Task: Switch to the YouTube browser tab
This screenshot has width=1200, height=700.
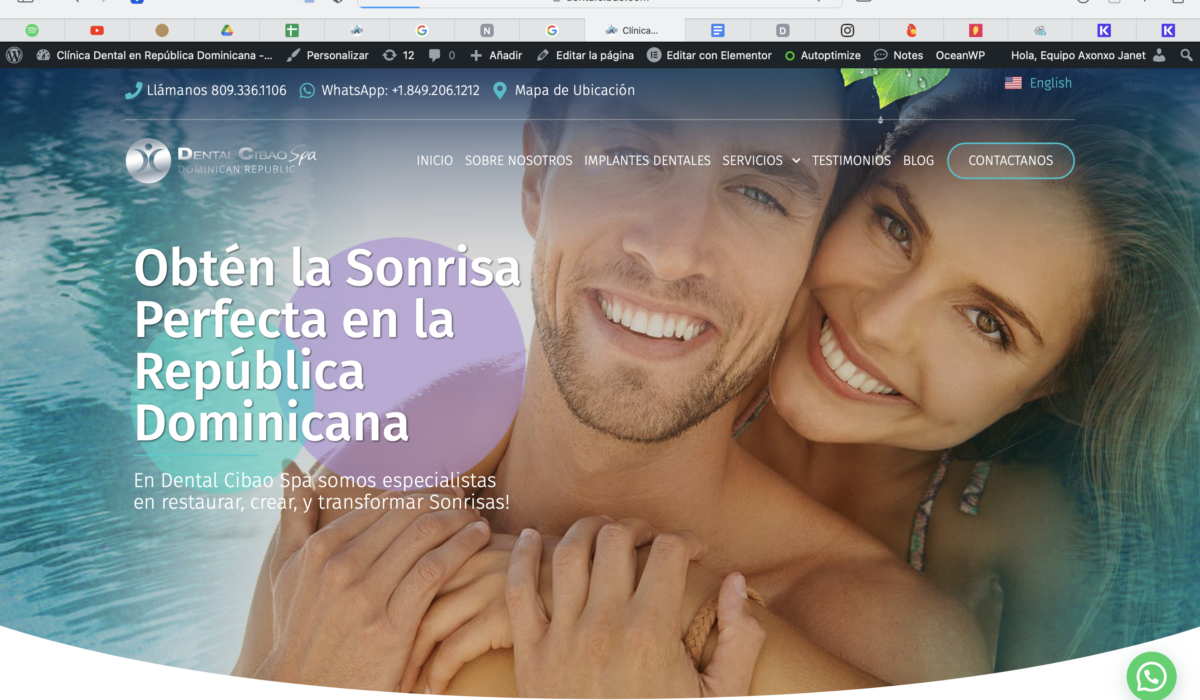Action: [97, 30]
